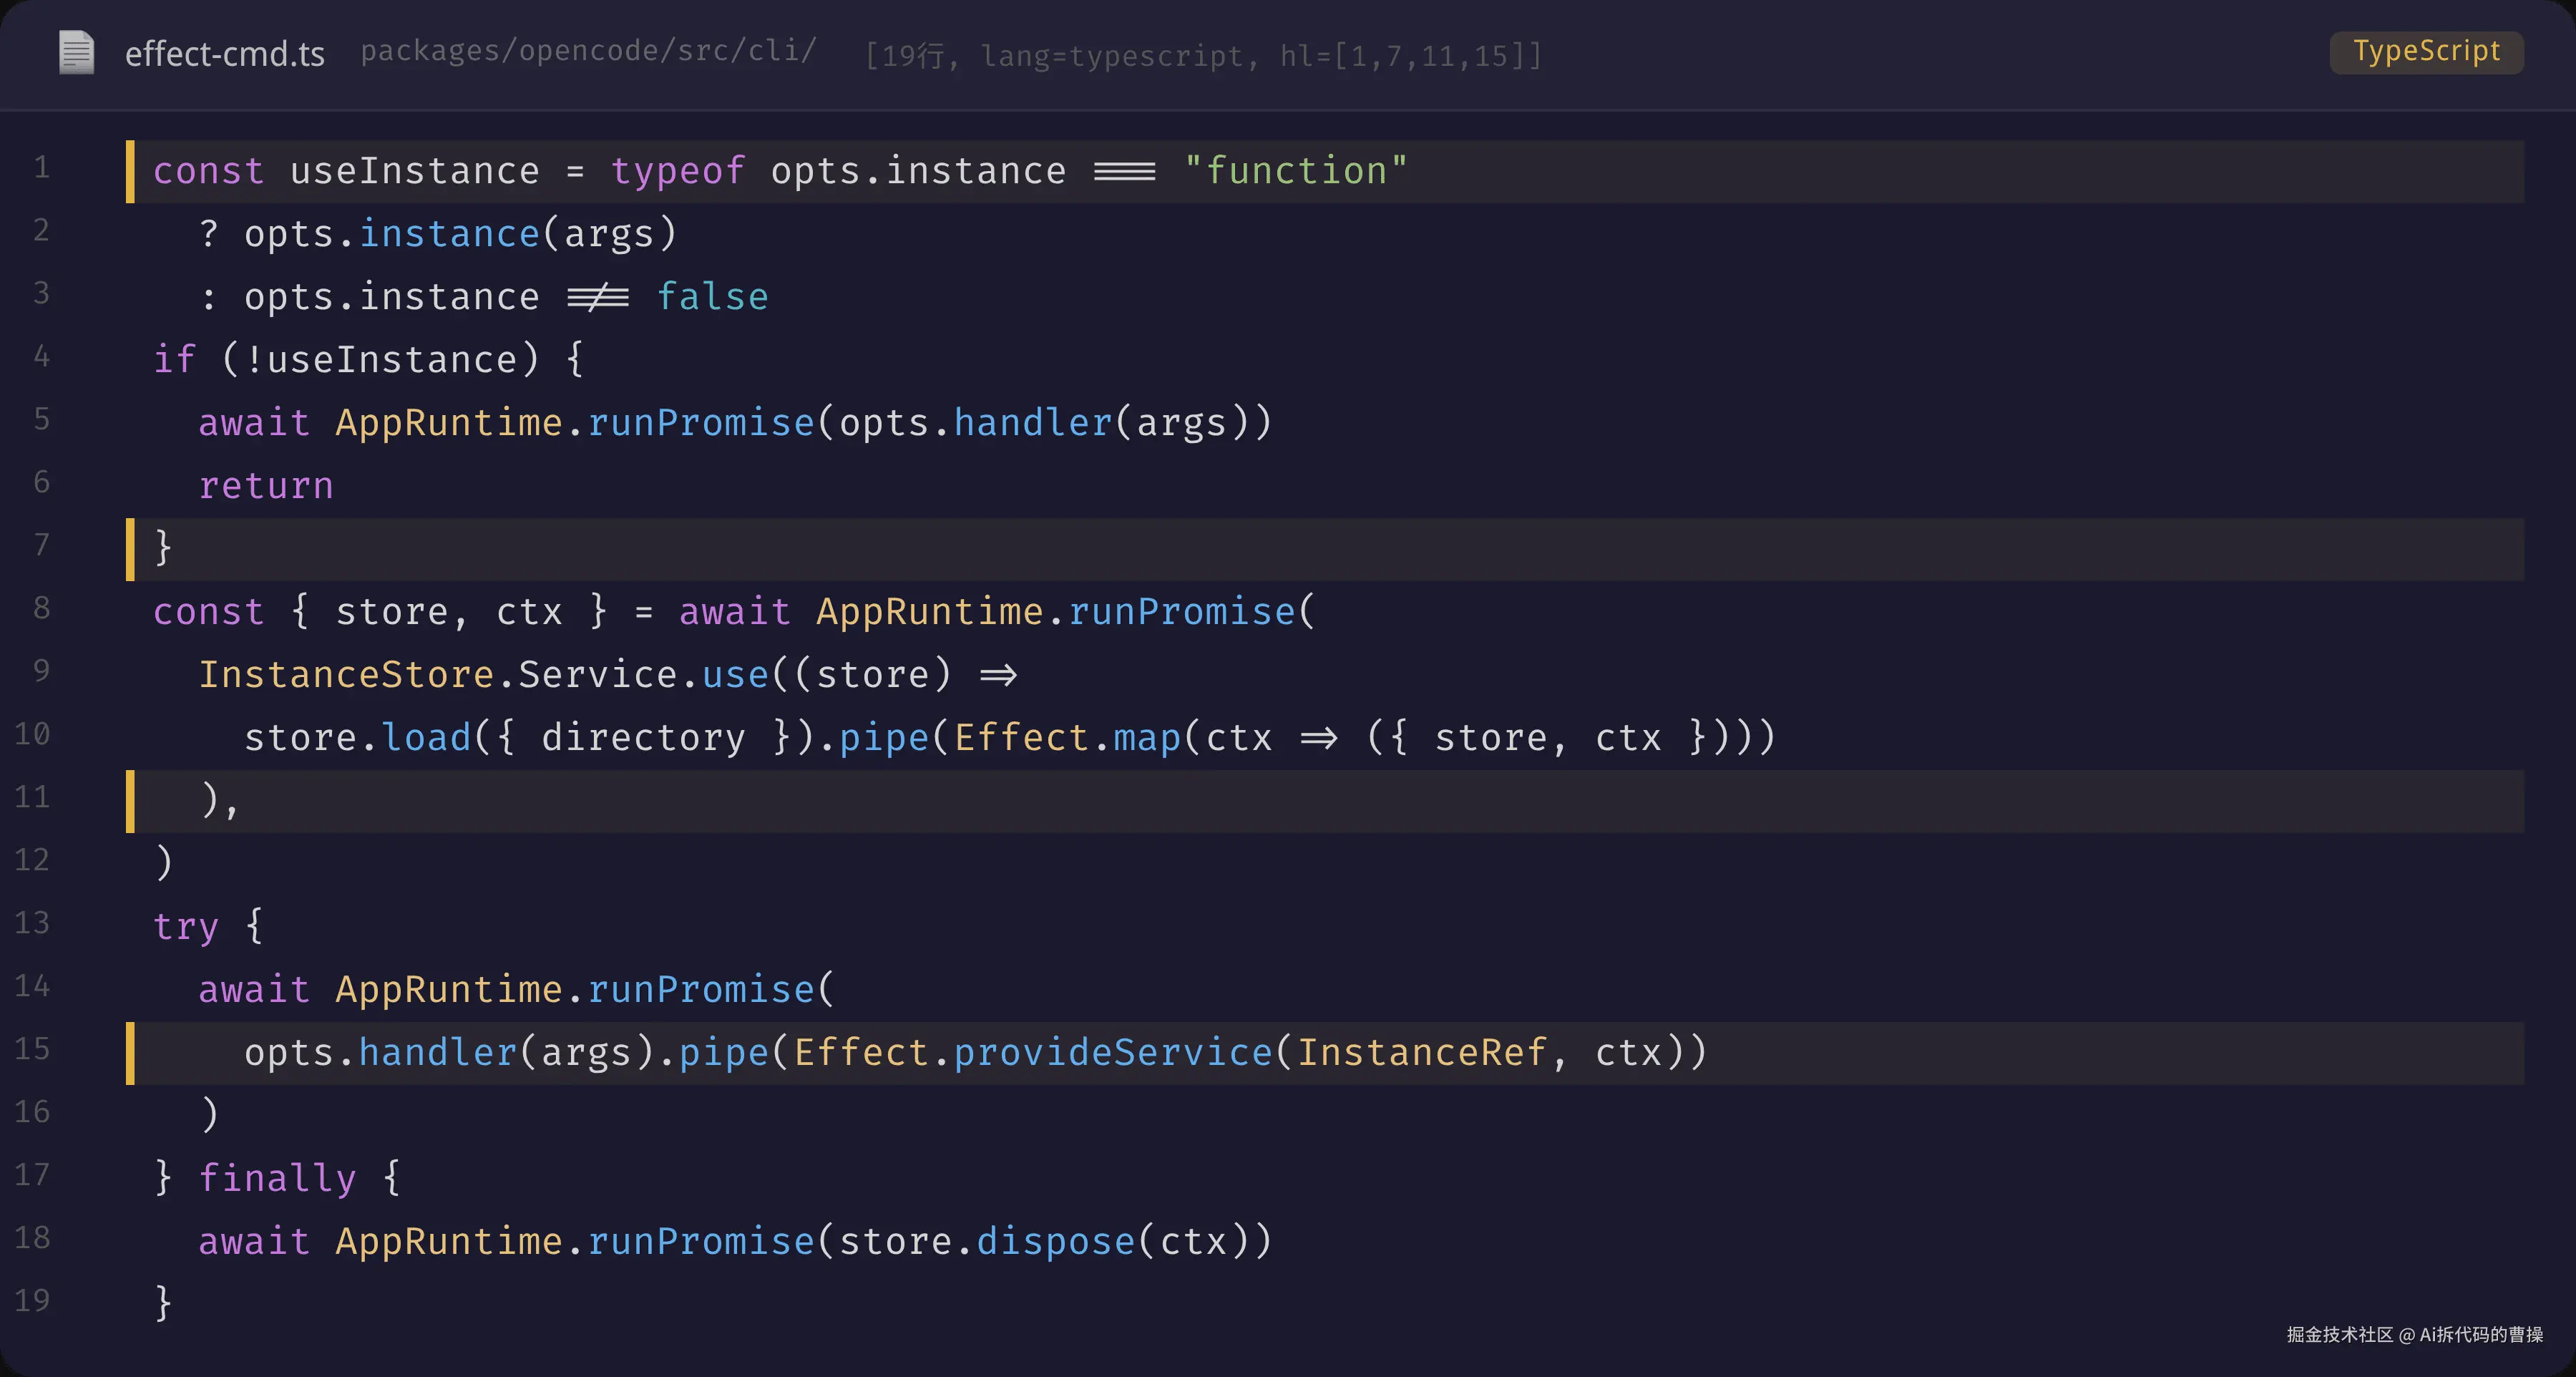The image size is (2576, 1377).
Task: Click line number 11 in the gutter
Action: 32,797
